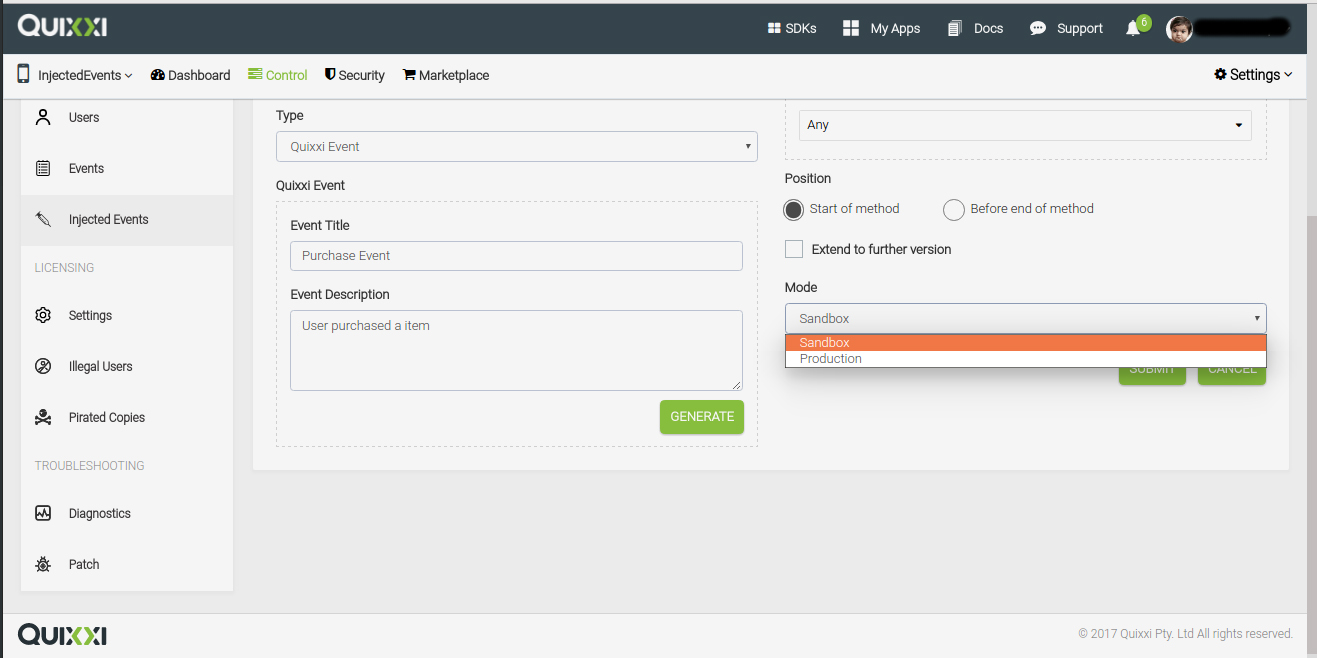This screenshot has height=658, width=1317.
Task: Click the Pirated Copies skull icon
Action: click(43, 417)
